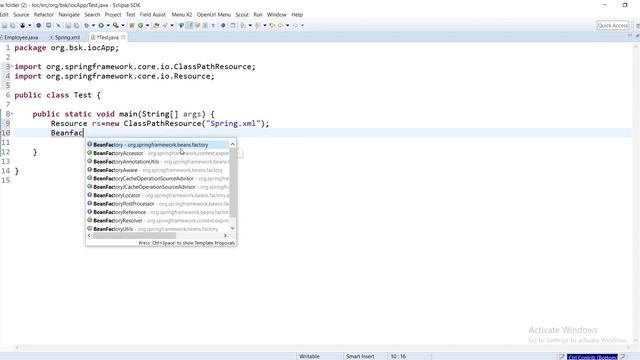Focus the Quick Access search field
640x360 pixels.
click(613, 25)
